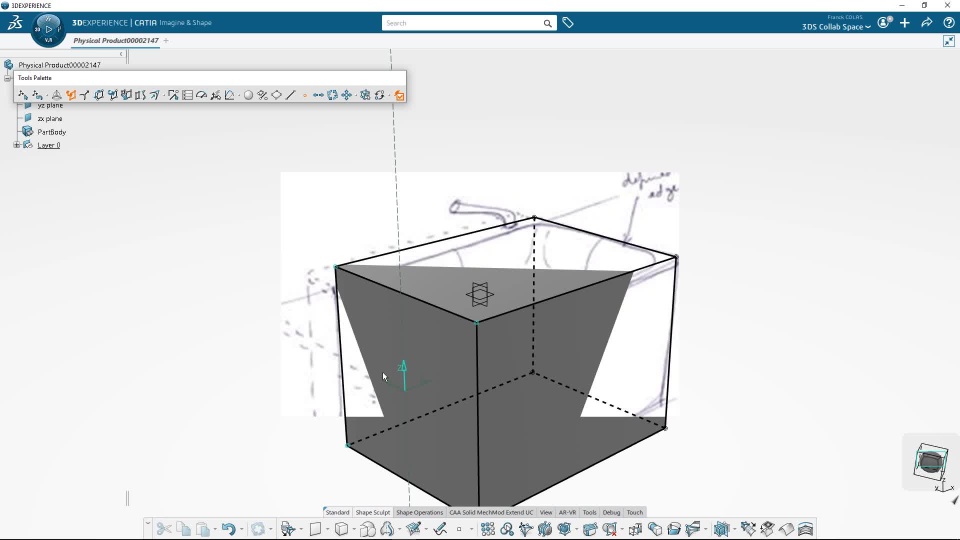The height and width of the screenshot is (540, 960).
Task: Switch to the View tab
Action: click(x=546, y=512)
